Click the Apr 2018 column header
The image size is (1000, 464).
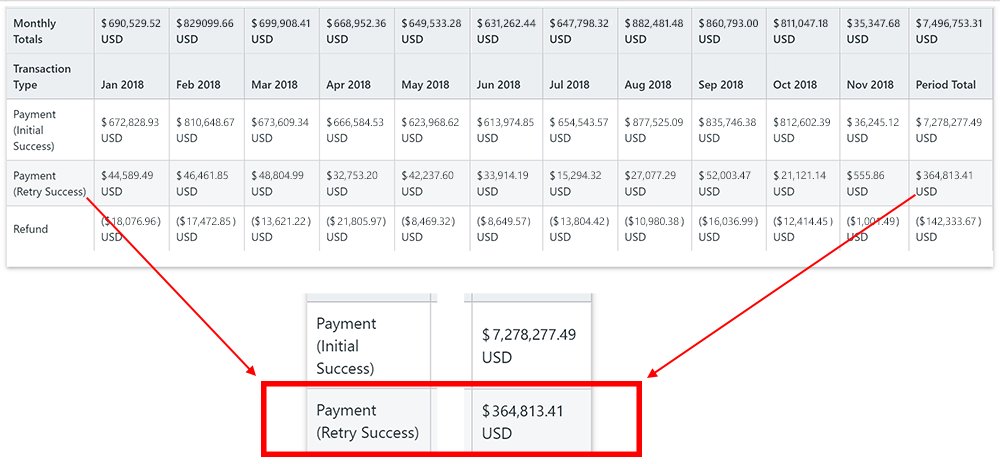[x=348, y=84]
